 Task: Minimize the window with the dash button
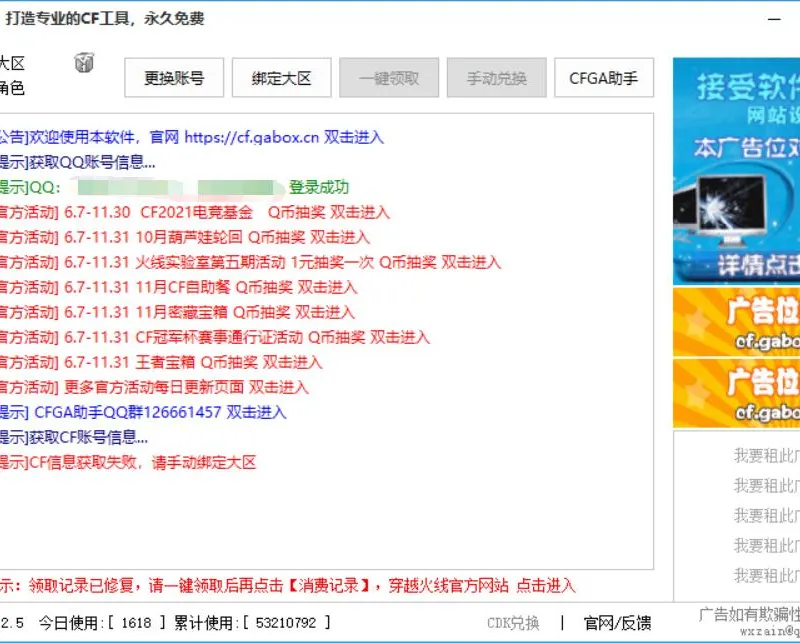click(x=774, y=19)
